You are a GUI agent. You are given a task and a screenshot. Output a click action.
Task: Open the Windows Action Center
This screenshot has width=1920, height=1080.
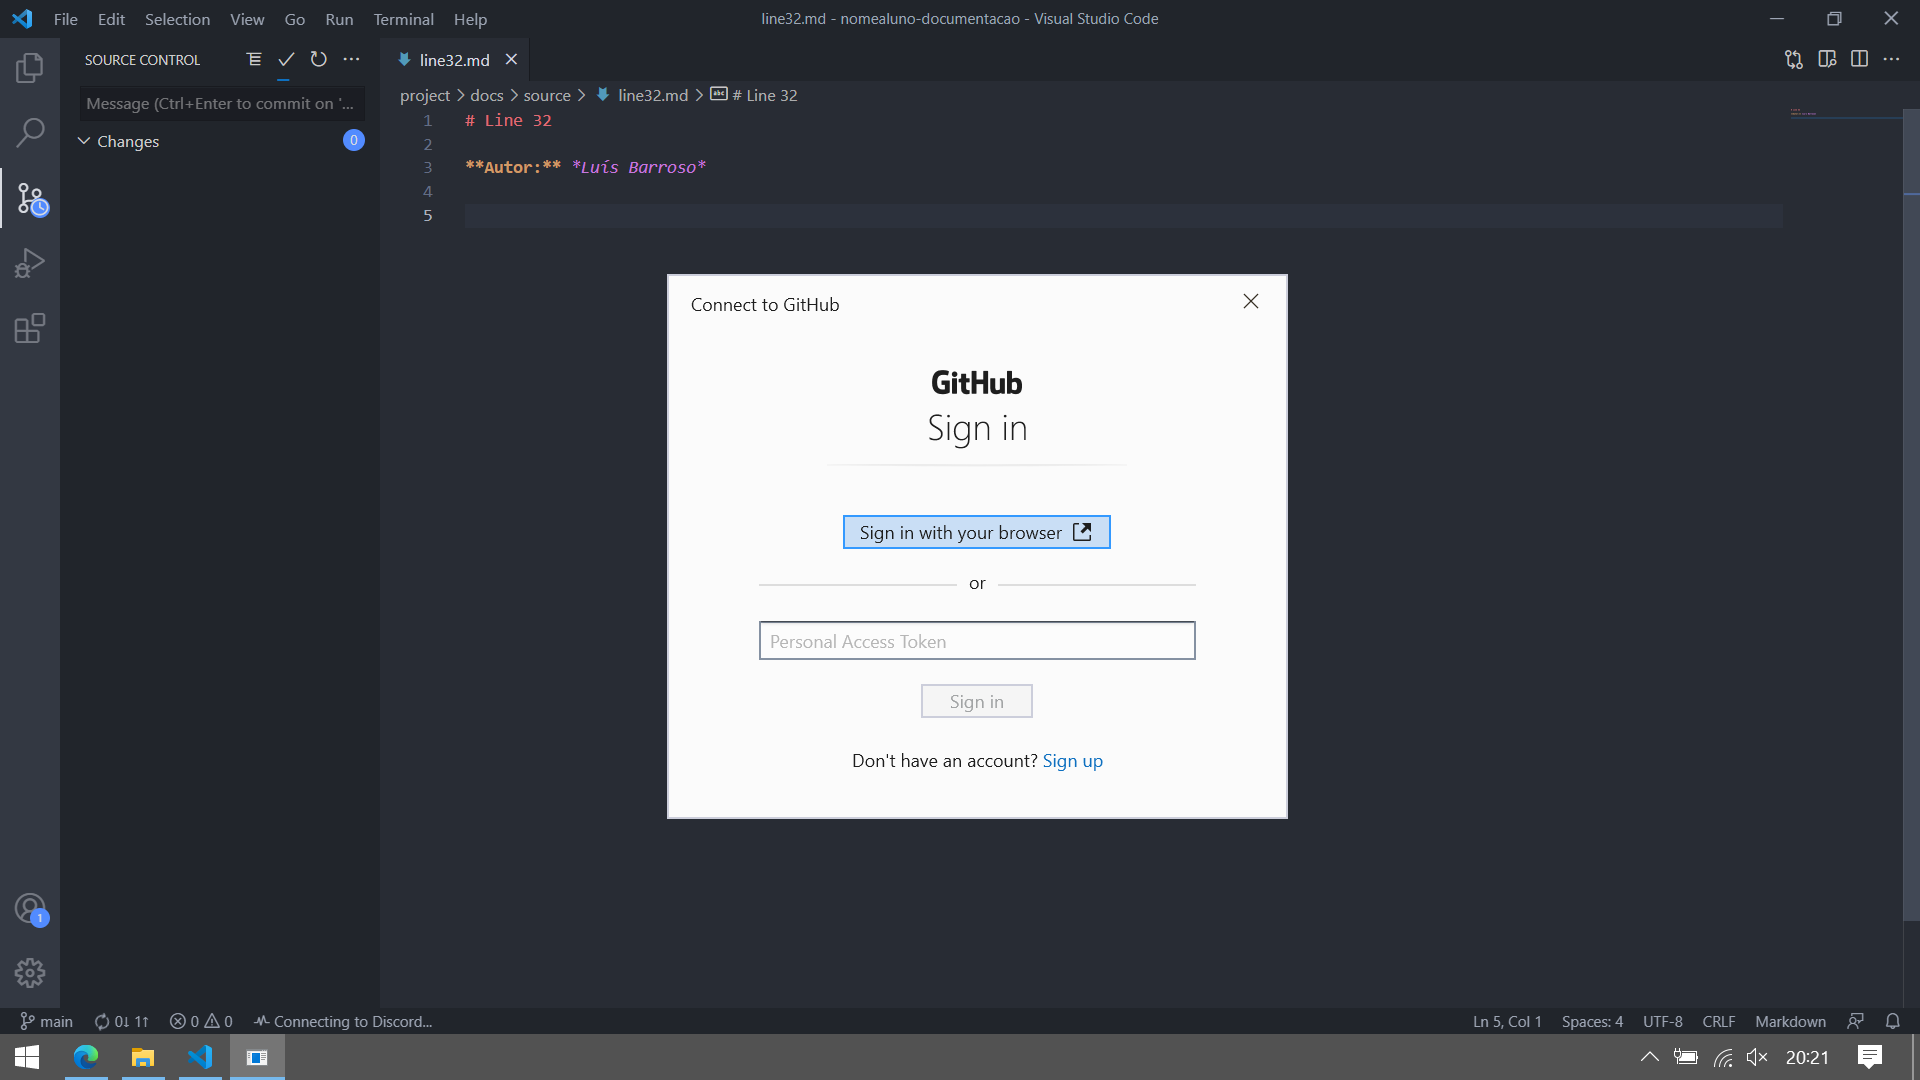1870,1057
